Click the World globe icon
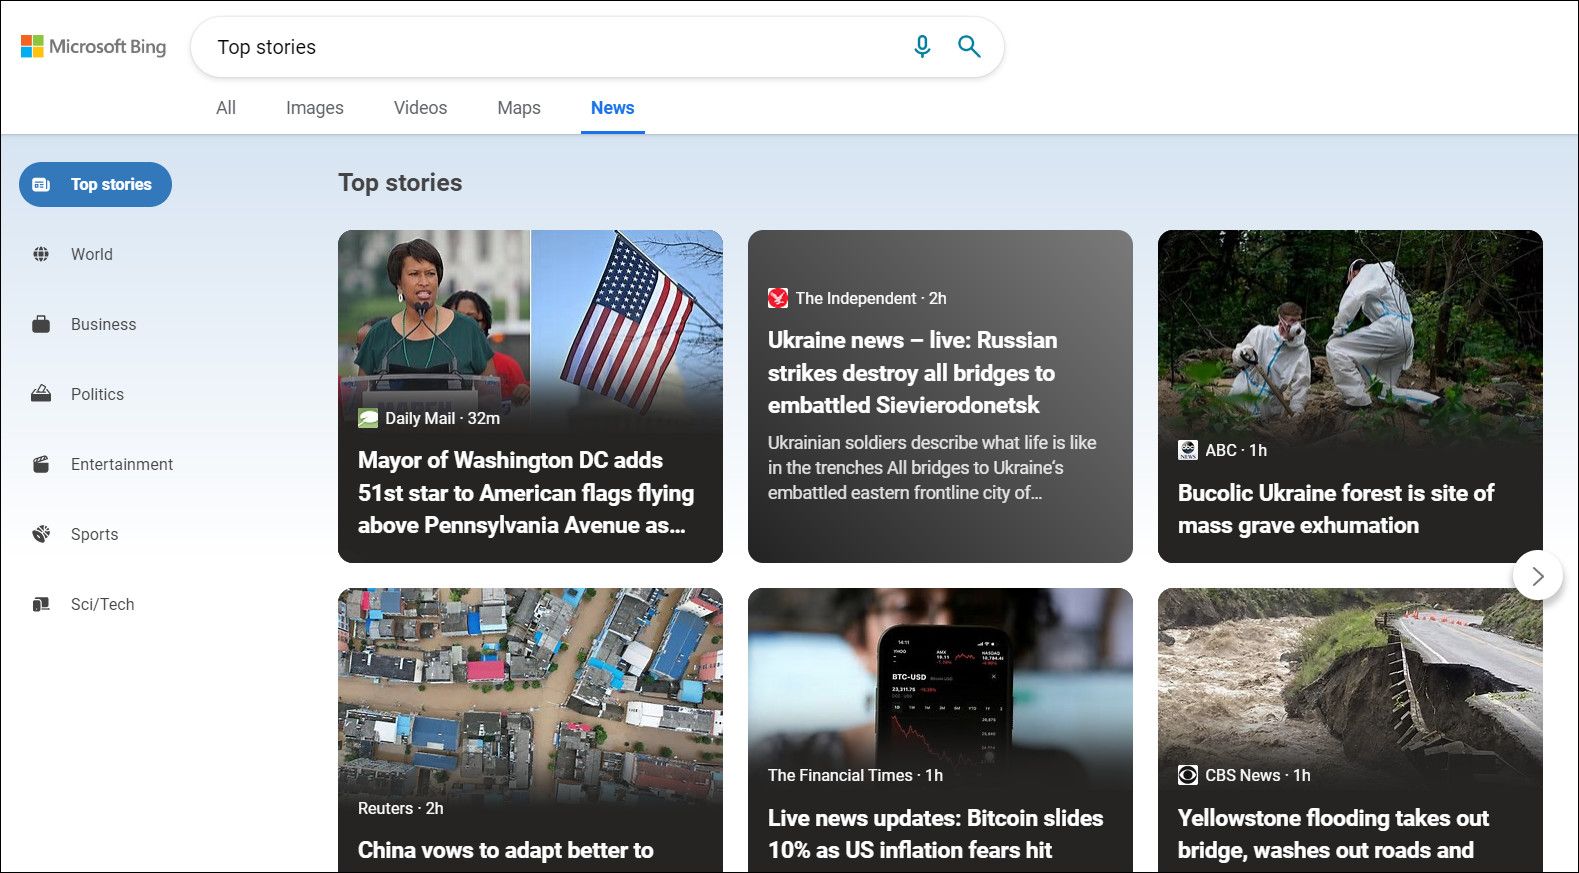The image size is (1579, 873). [x=41, y=254]
